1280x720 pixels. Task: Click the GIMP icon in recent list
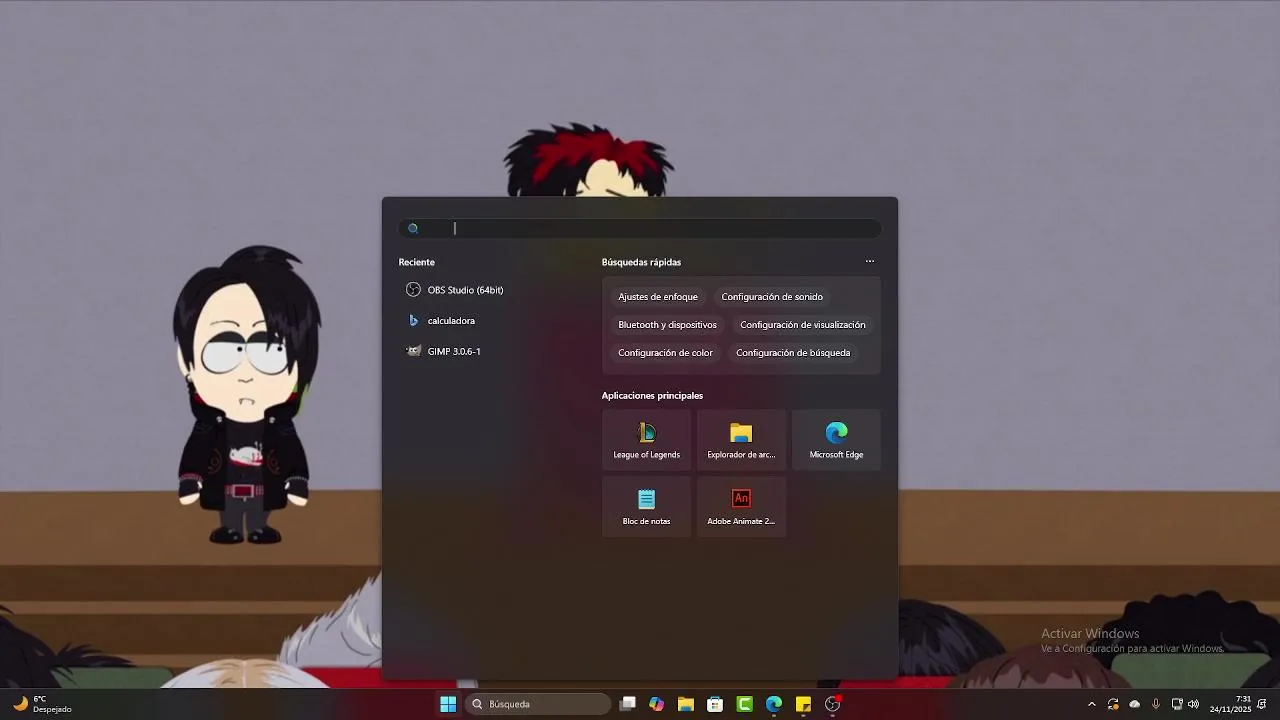(413, 351)
